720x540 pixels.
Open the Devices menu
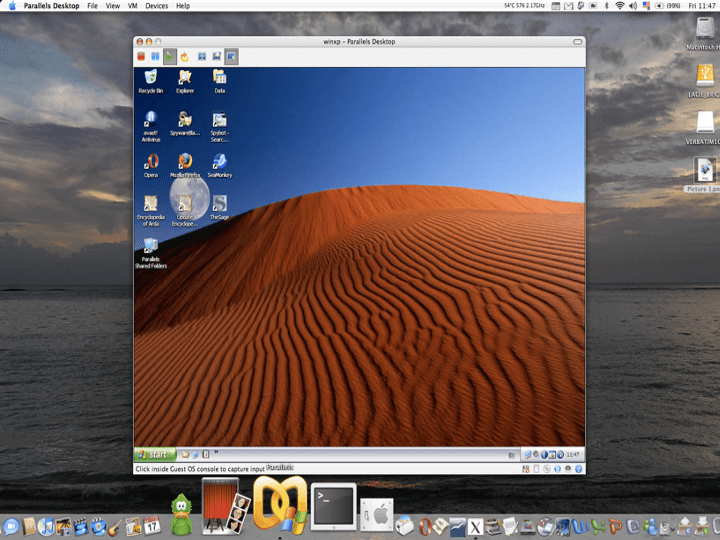156,6
